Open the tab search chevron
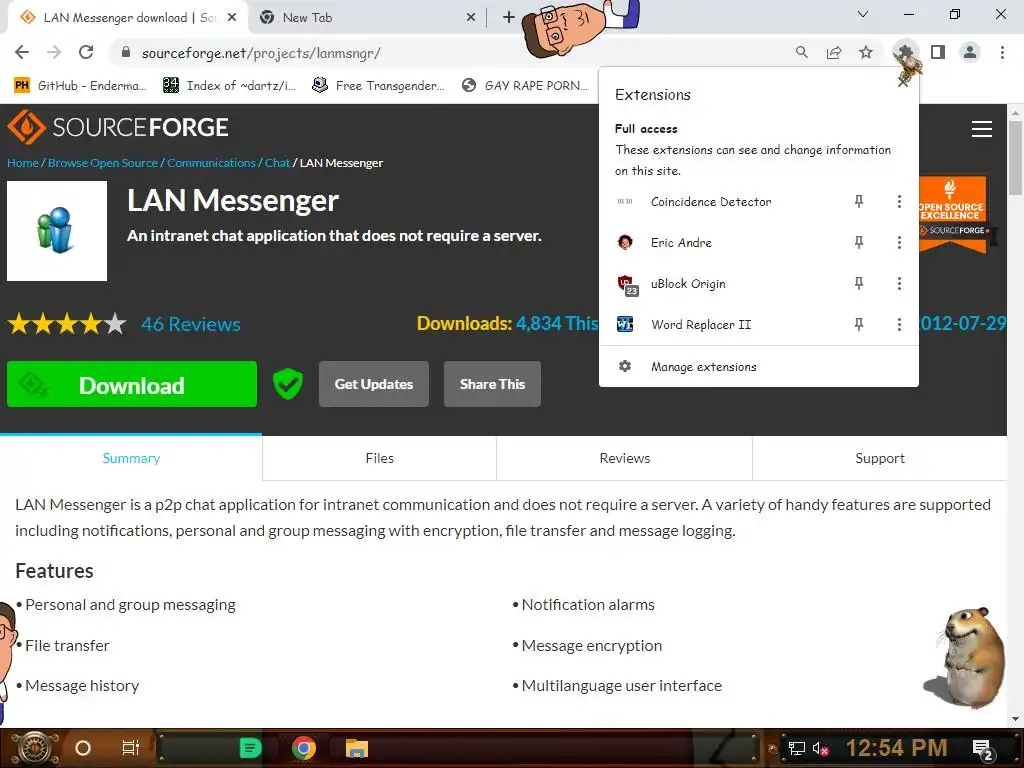The image size is (1024, 768). click(x=863, y=14)
